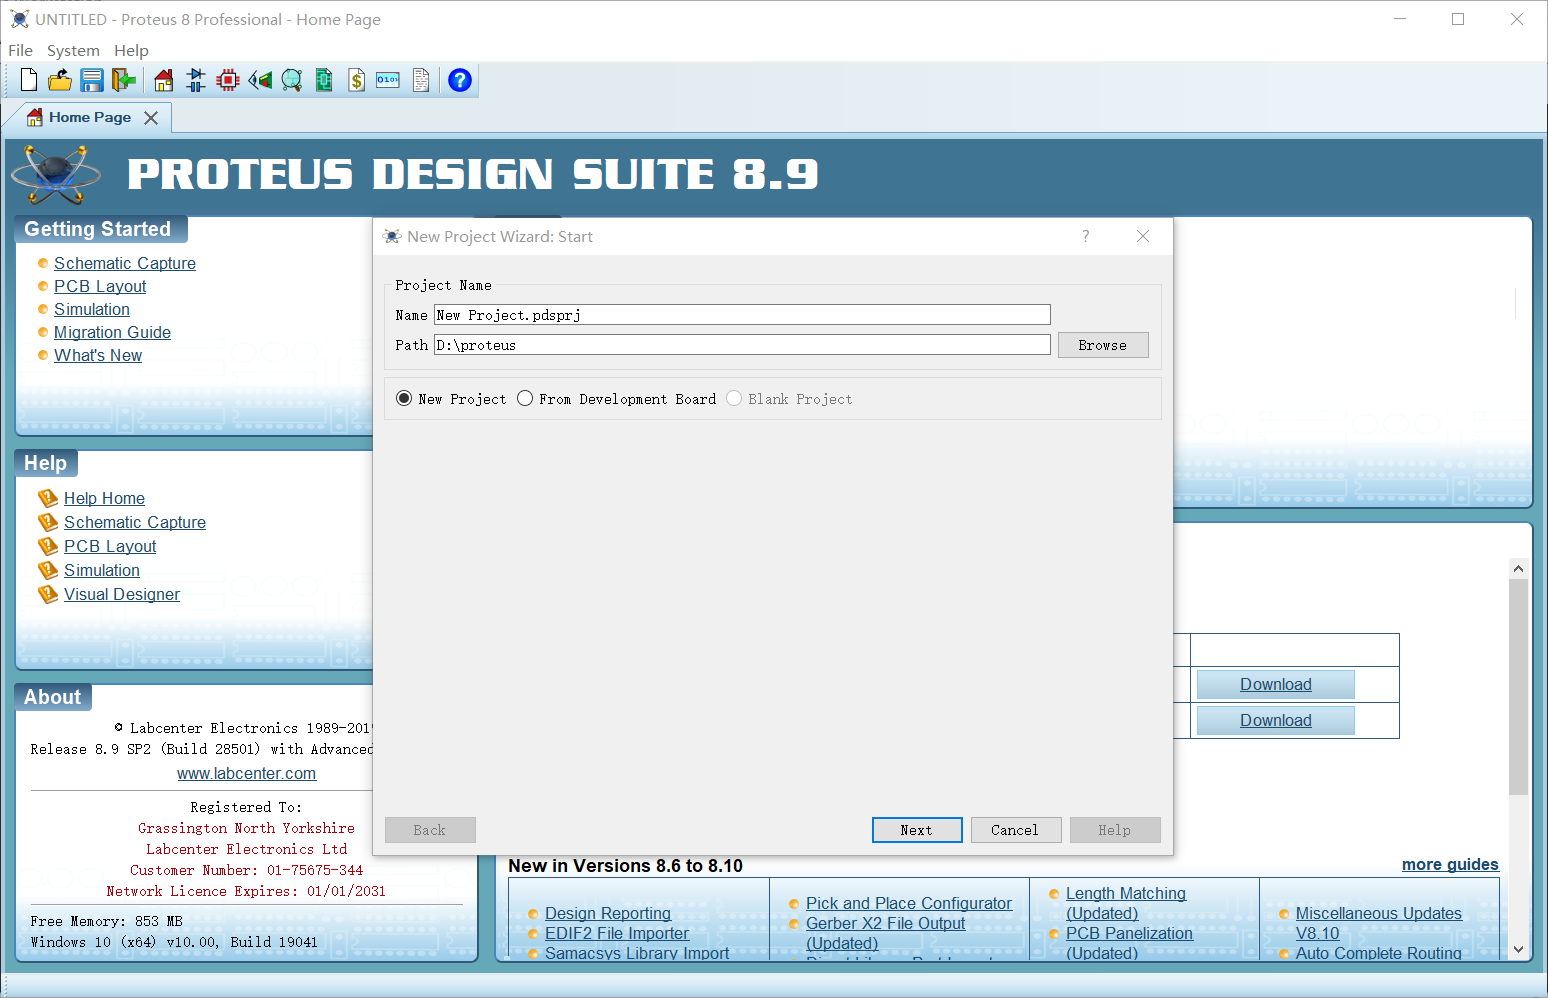Close the New Project Wizard dialog
Viewport: 1548px width, 998px height.
tap(1143, 236)
